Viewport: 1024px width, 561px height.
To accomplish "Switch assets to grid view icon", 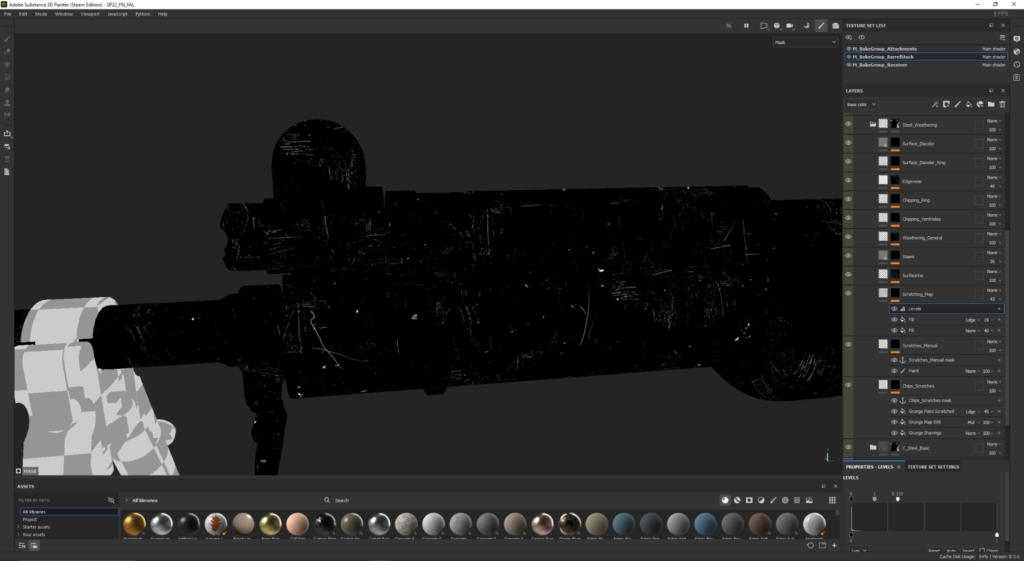I will pos(832,500).
